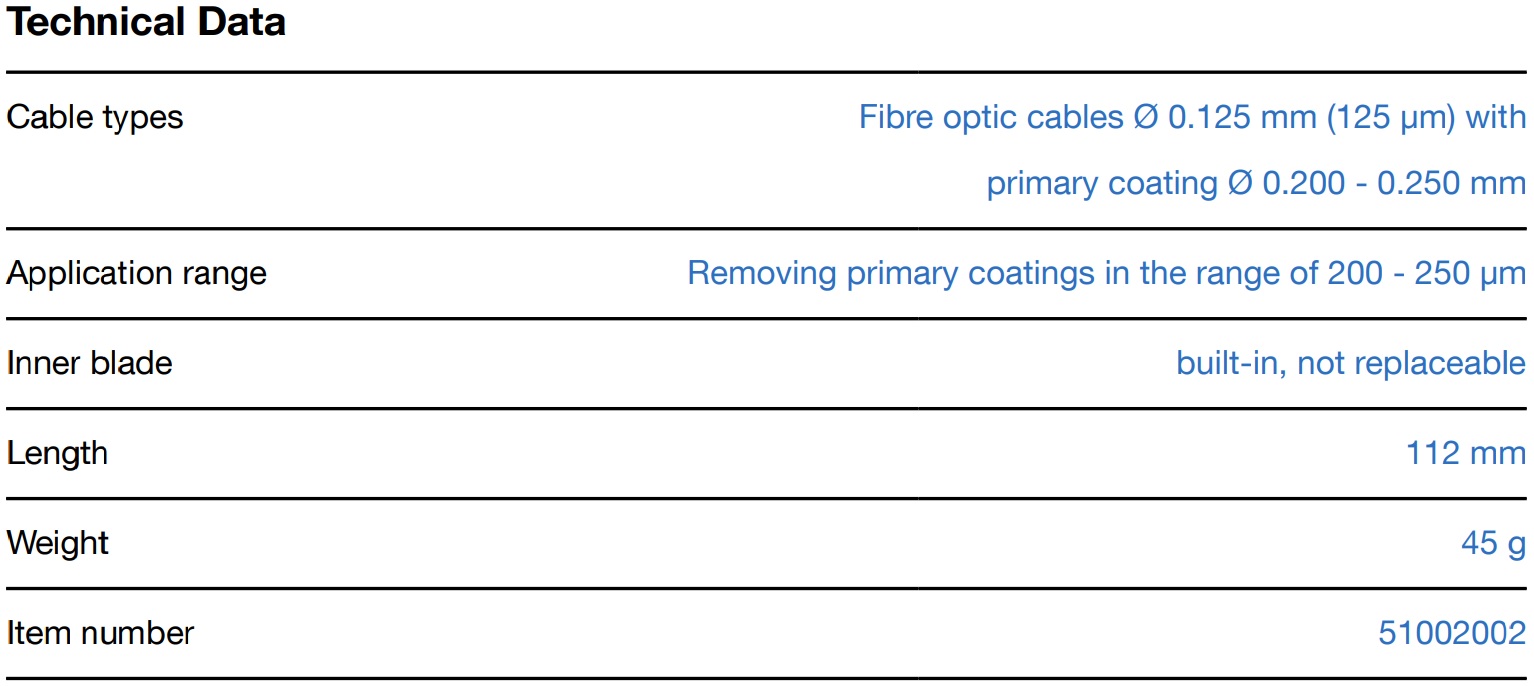The image size is (1534, 686).
Task: Click the 'Cable types' row label
Action: pos(95,118)
